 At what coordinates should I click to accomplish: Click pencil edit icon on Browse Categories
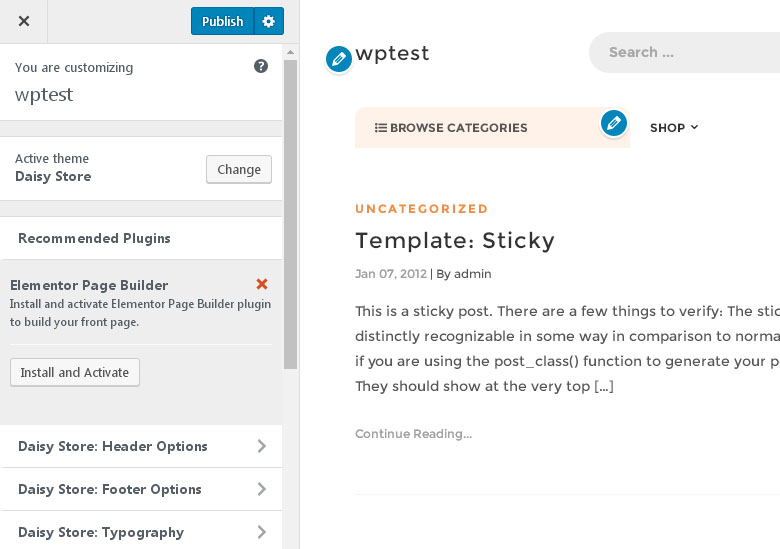click(x=613, y=123)
